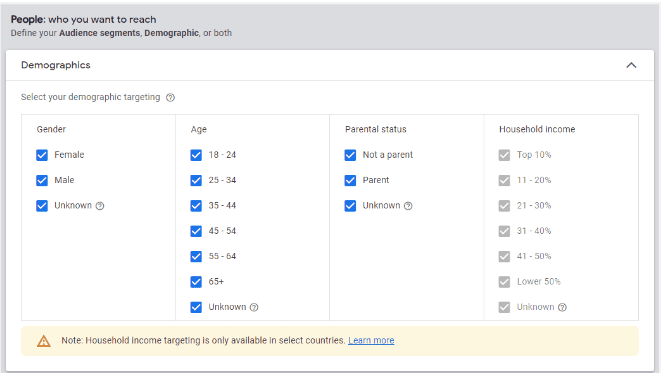Open help icon next to Household income Unknown
The image size is (662, 373).
[x=562, y=307]
